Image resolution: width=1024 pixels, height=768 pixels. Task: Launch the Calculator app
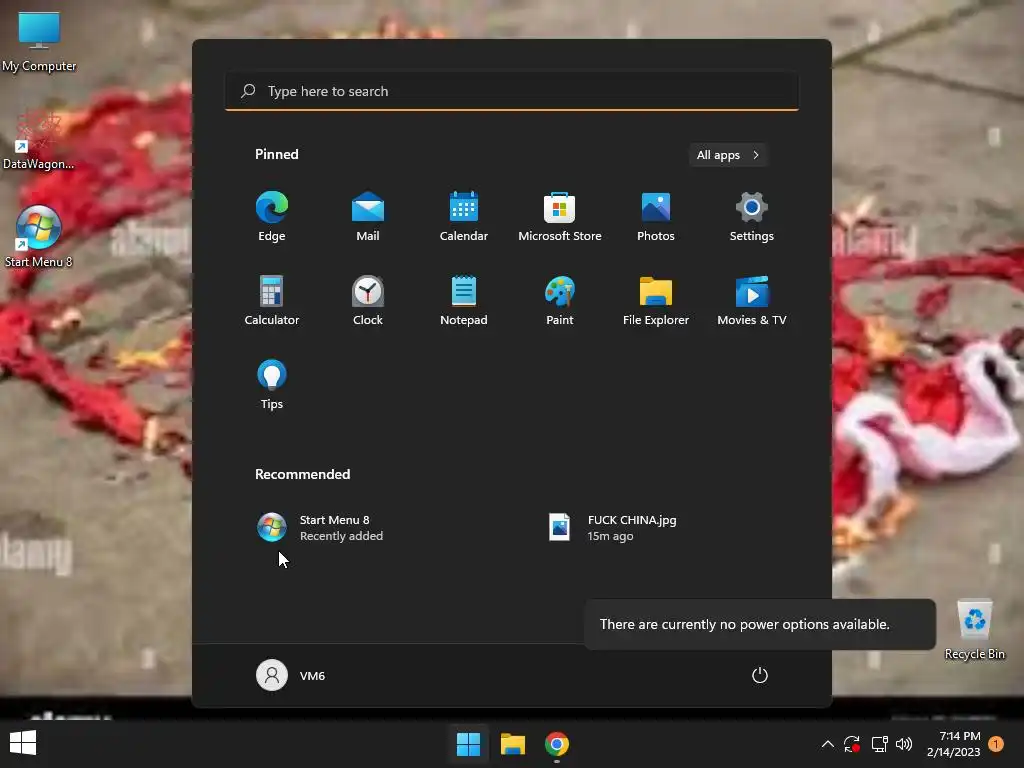[x=272, y=300]
